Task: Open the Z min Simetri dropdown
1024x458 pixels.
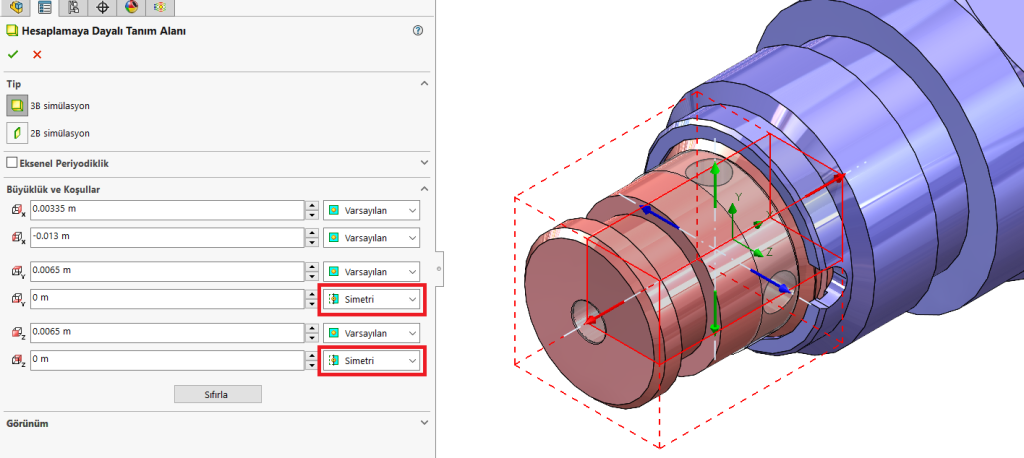Action: tap(371, 360)
